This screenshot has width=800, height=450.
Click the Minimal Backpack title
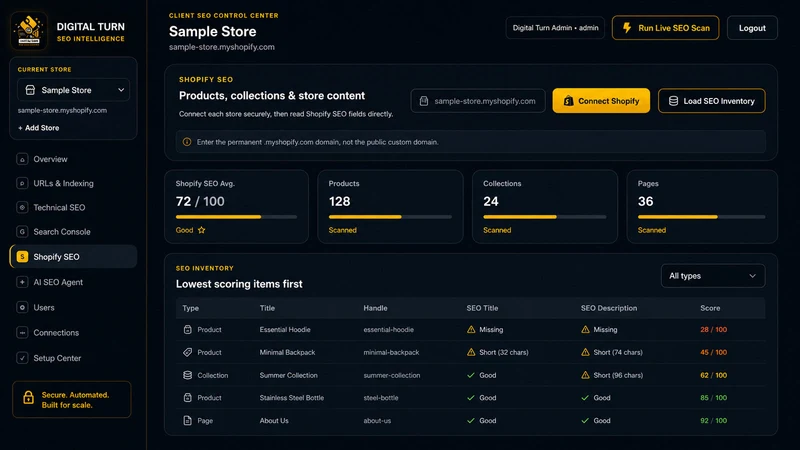coord(287,352)
